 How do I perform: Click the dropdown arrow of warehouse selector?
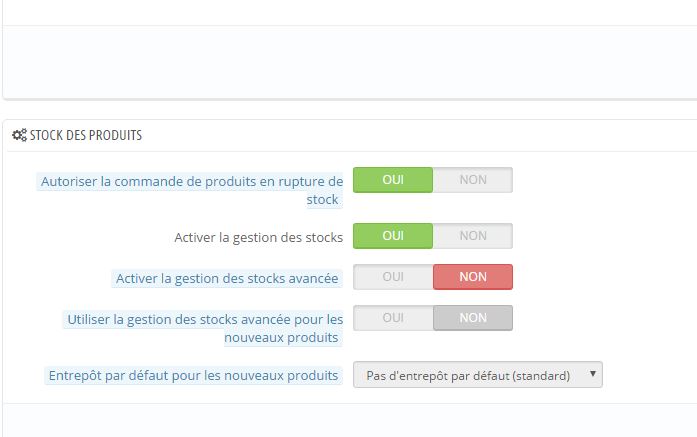(x=593, y=374)
